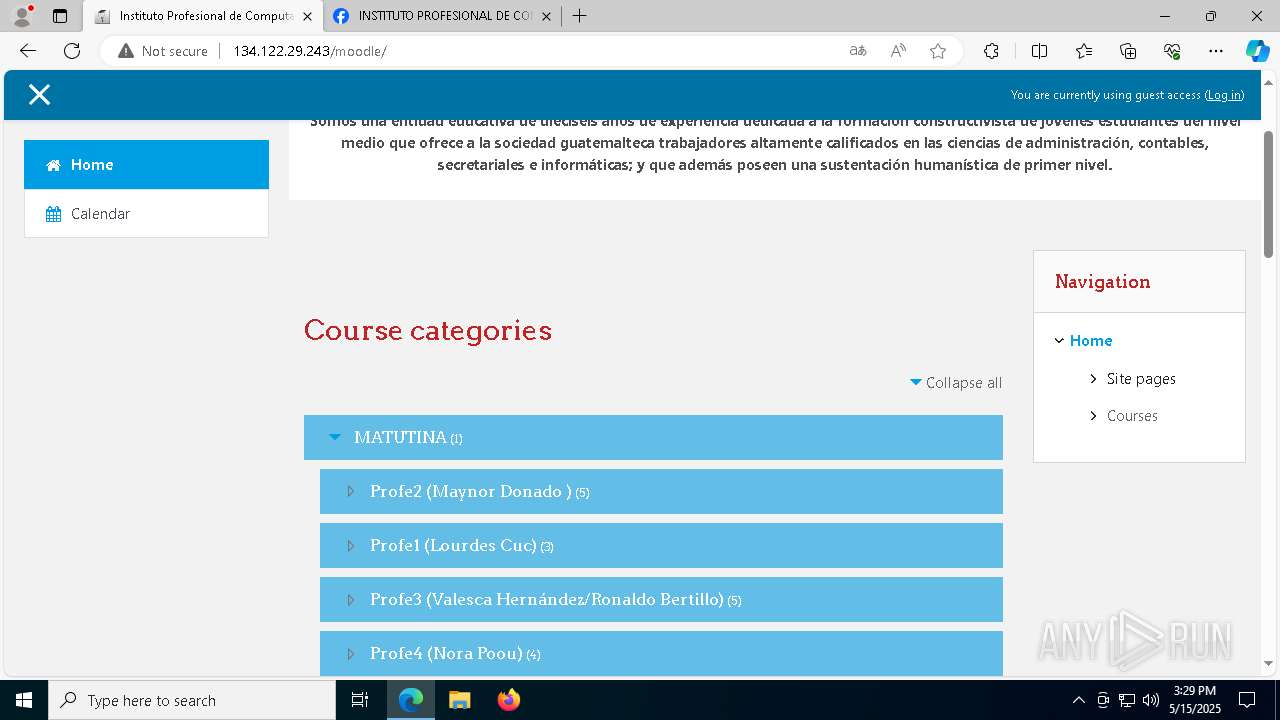Screen dimensions: 1280x720
Task: Open Profe1 (Lourdes Cuc) link
Action: pos(453,545)
